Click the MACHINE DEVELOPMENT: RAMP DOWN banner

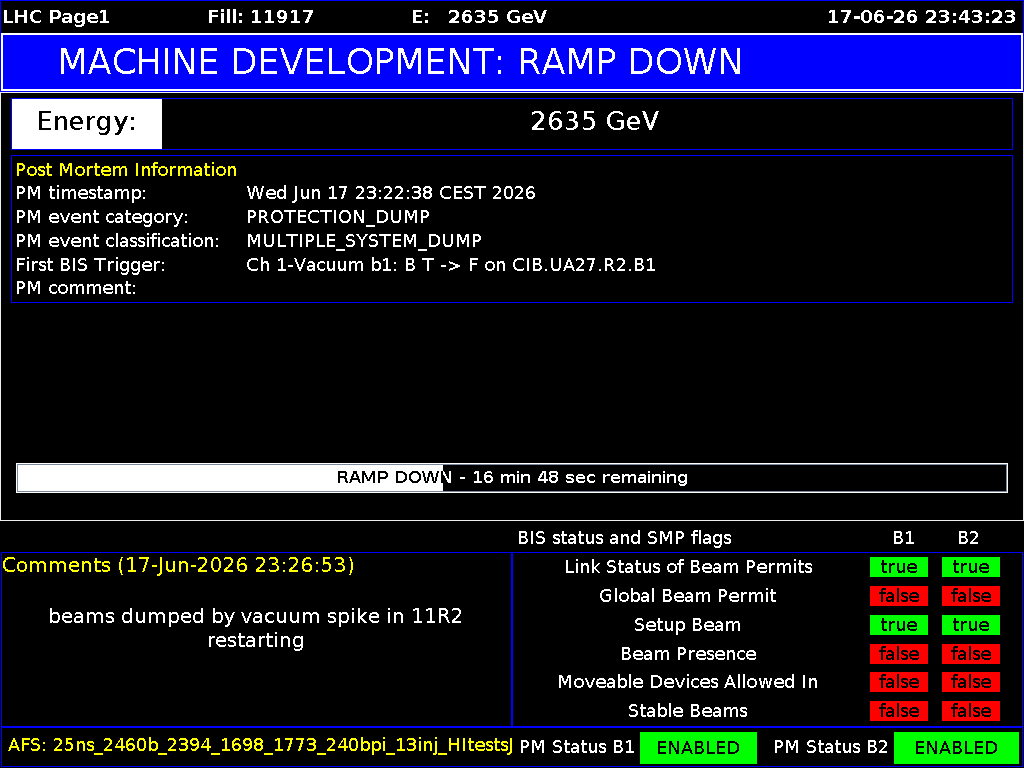point(512,62)
